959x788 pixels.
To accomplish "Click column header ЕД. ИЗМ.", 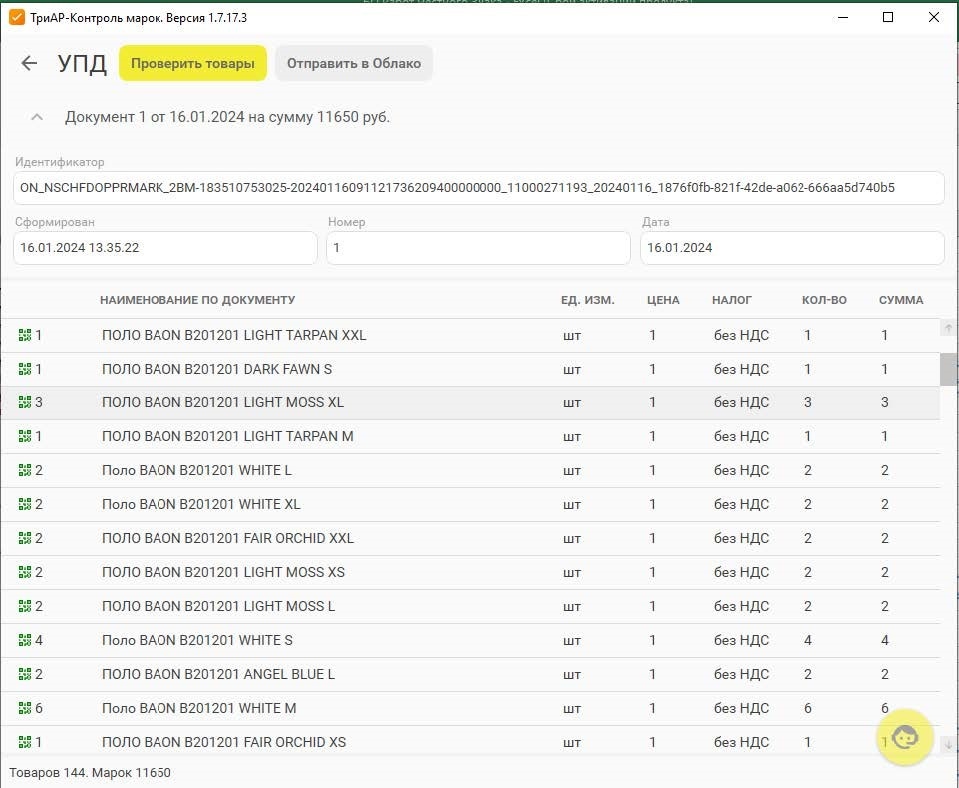I will 588,300.
